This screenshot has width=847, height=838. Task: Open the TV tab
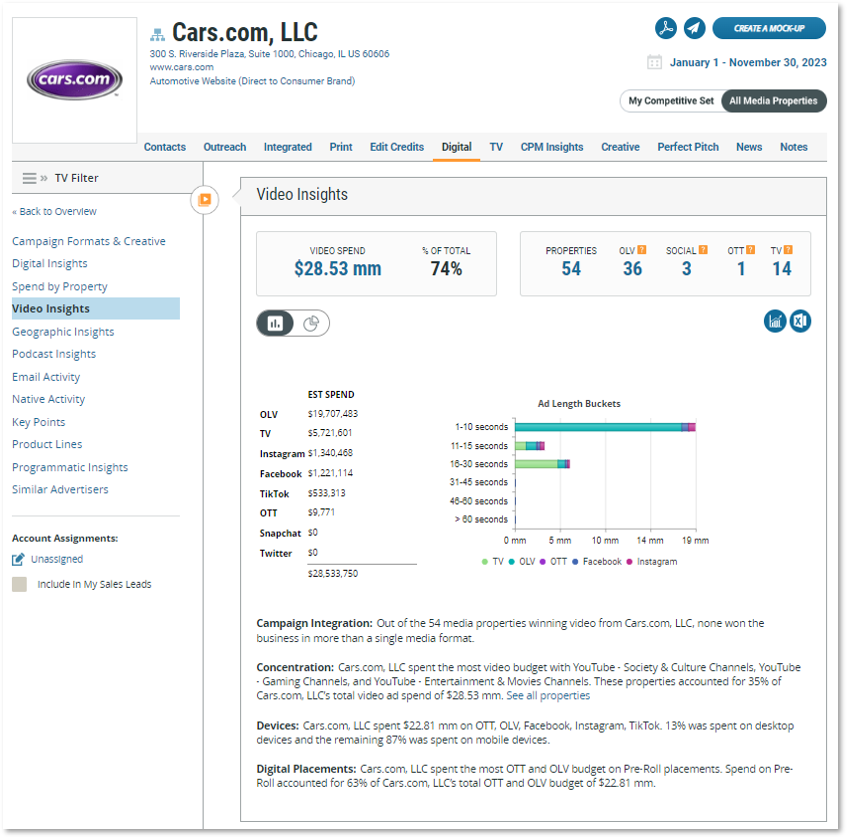pyautogui.click(x=496, y=147)
